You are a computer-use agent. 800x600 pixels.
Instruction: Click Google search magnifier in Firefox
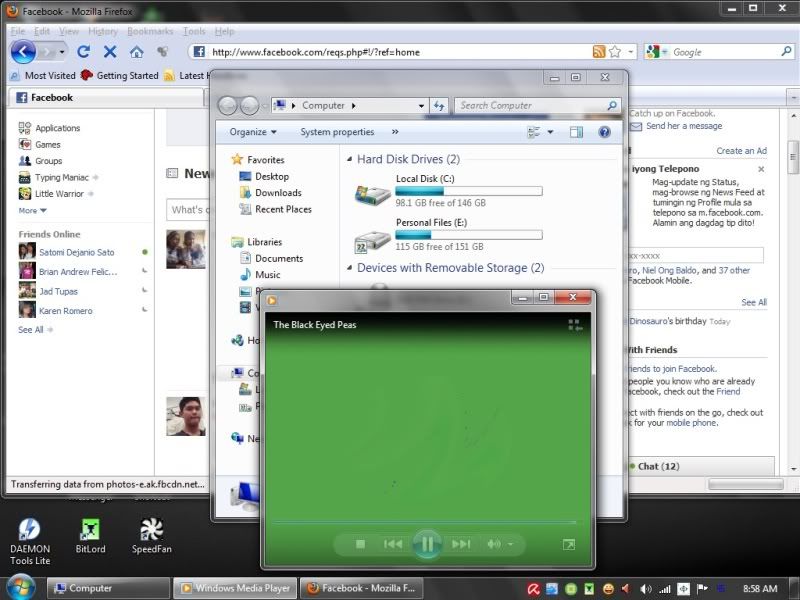coord(786,52)
